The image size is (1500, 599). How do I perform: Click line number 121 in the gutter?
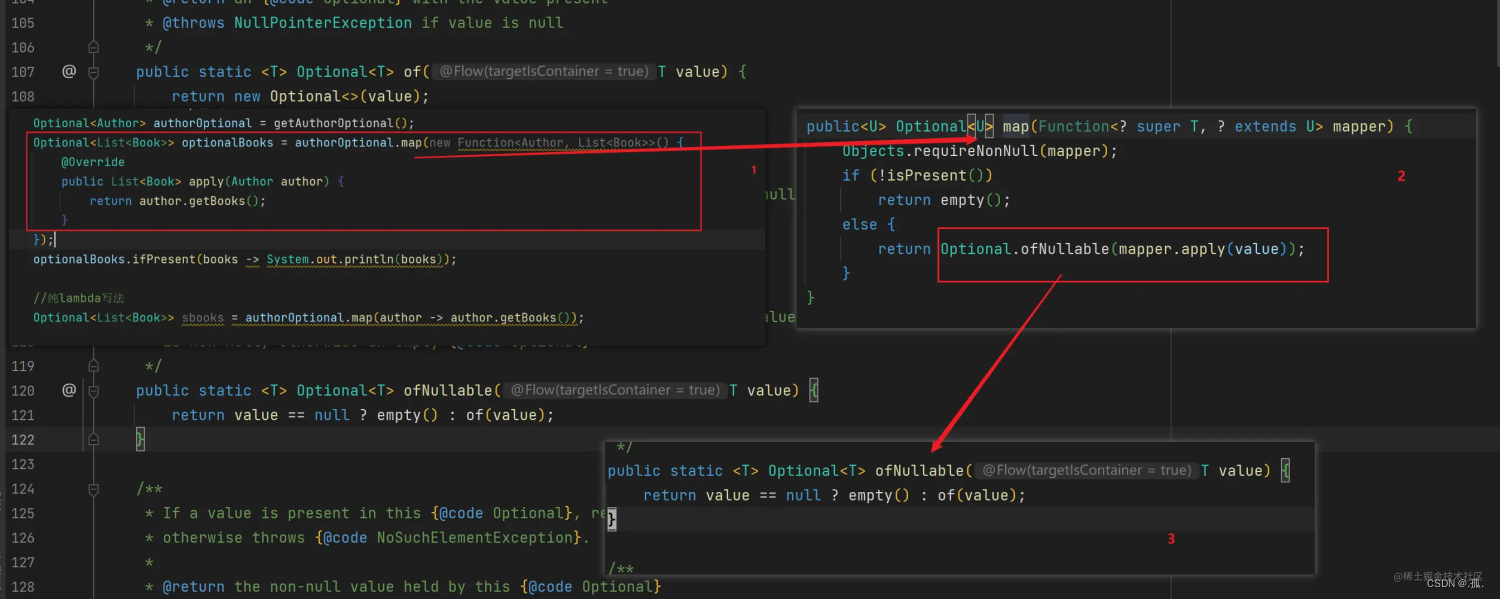coord(22,415)
